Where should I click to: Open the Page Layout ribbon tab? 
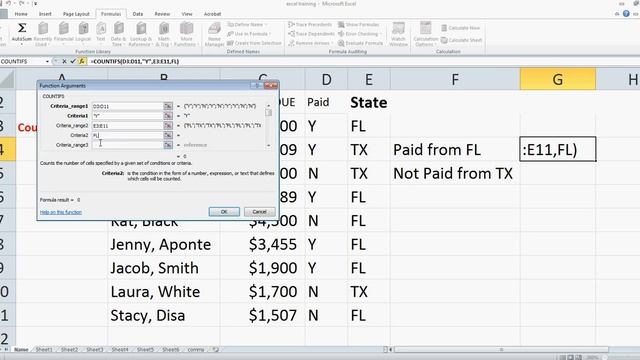(x=76, y=14)
